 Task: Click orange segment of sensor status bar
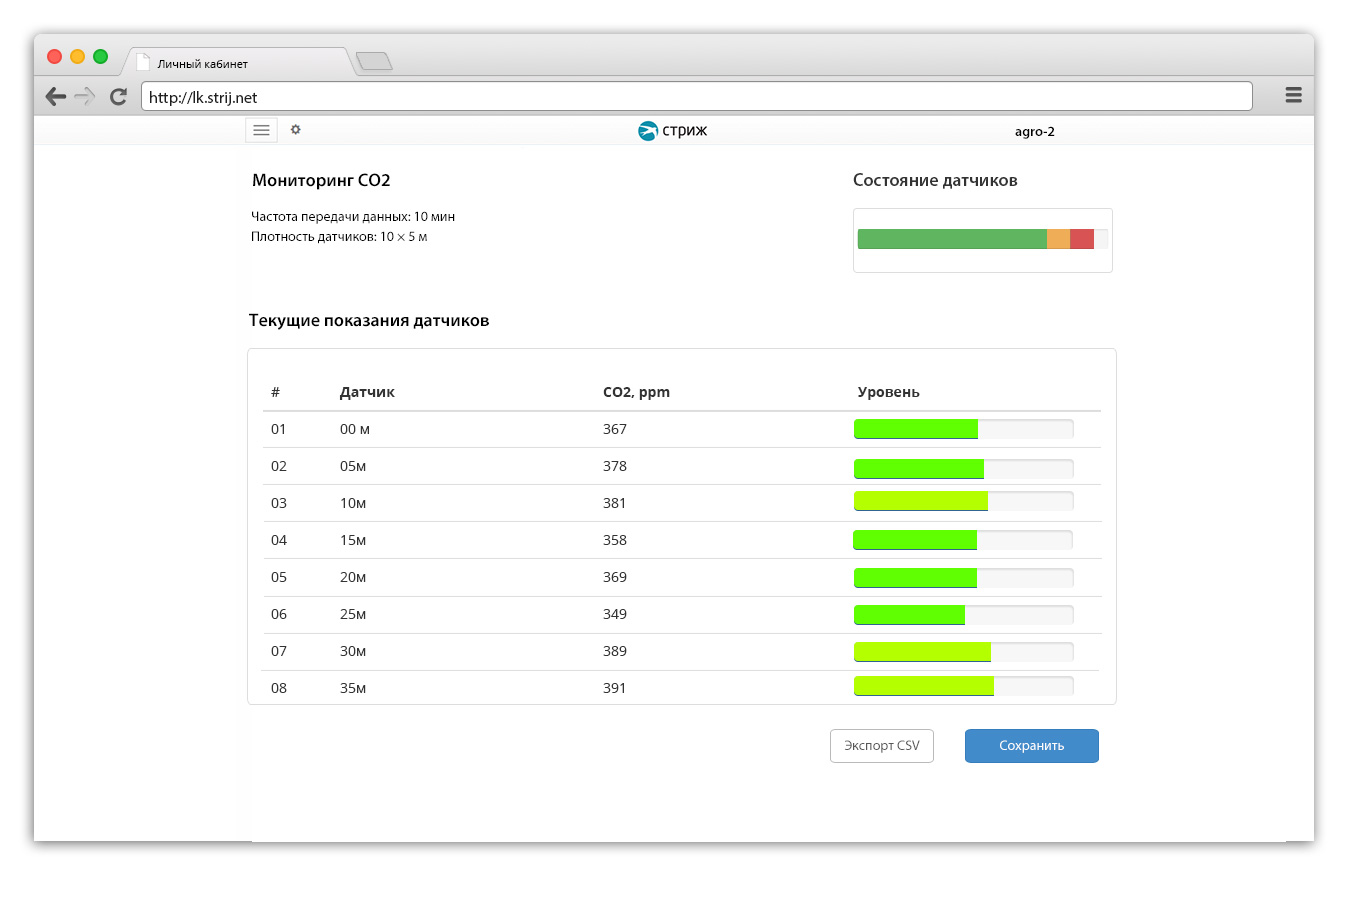point(1058,239)
